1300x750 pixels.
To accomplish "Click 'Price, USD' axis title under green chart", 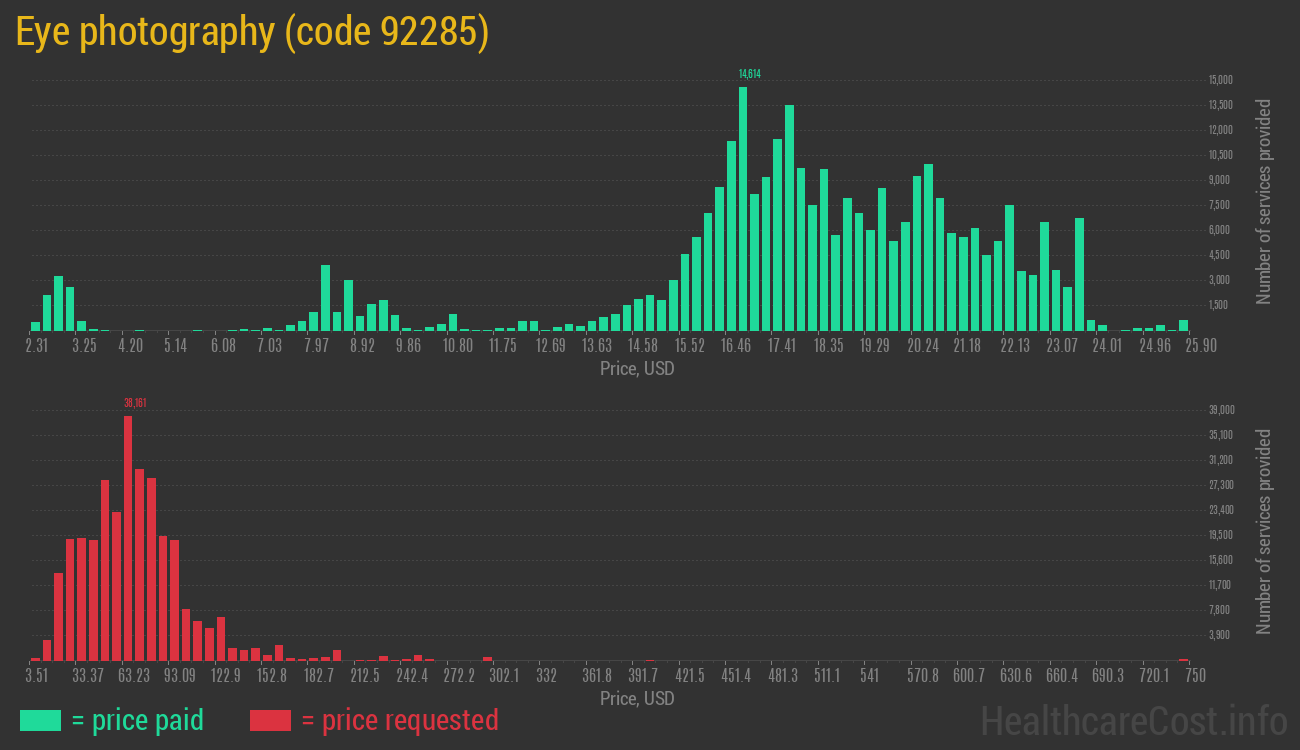I will point(637,369).
